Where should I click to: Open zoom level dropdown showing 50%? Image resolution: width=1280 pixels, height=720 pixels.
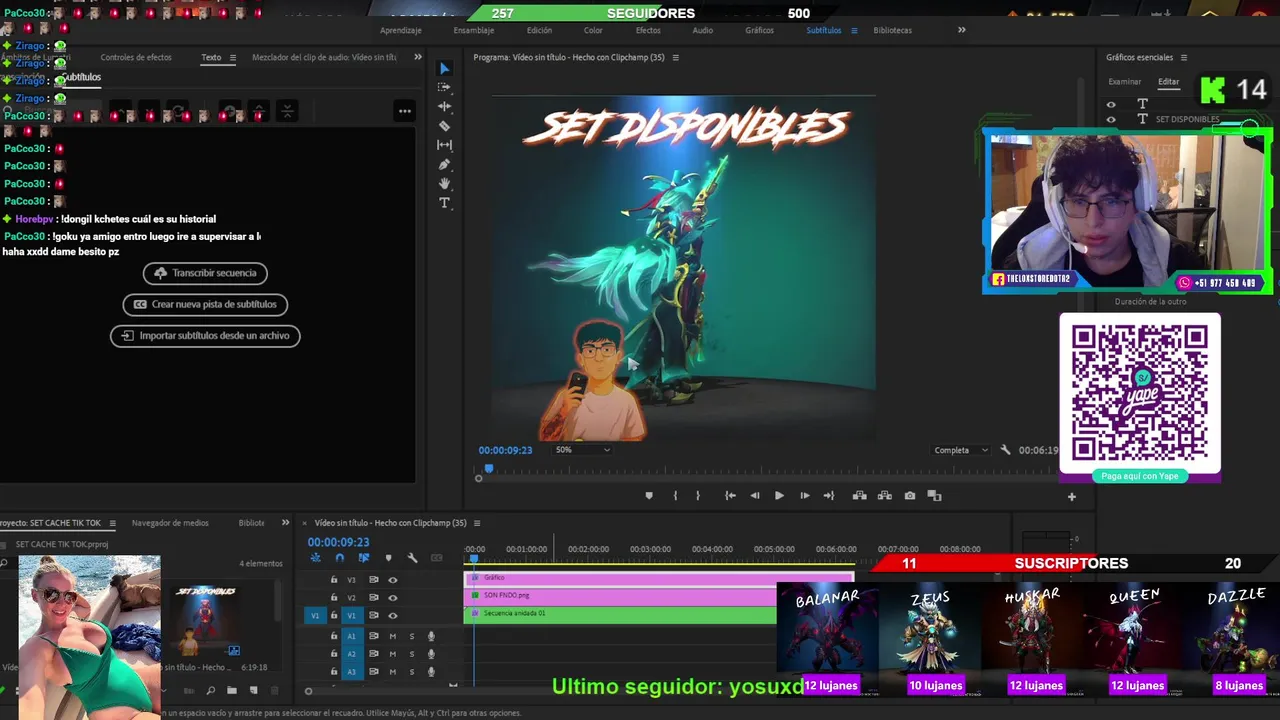coord(583,450)
